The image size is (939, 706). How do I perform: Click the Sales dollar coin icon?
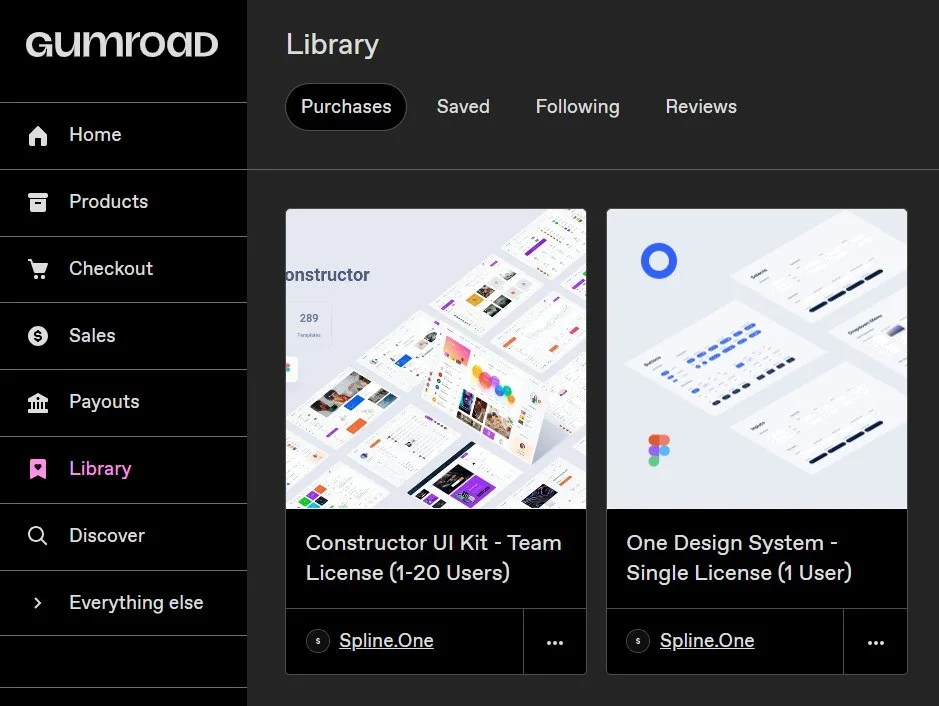[x=38, y=336]
